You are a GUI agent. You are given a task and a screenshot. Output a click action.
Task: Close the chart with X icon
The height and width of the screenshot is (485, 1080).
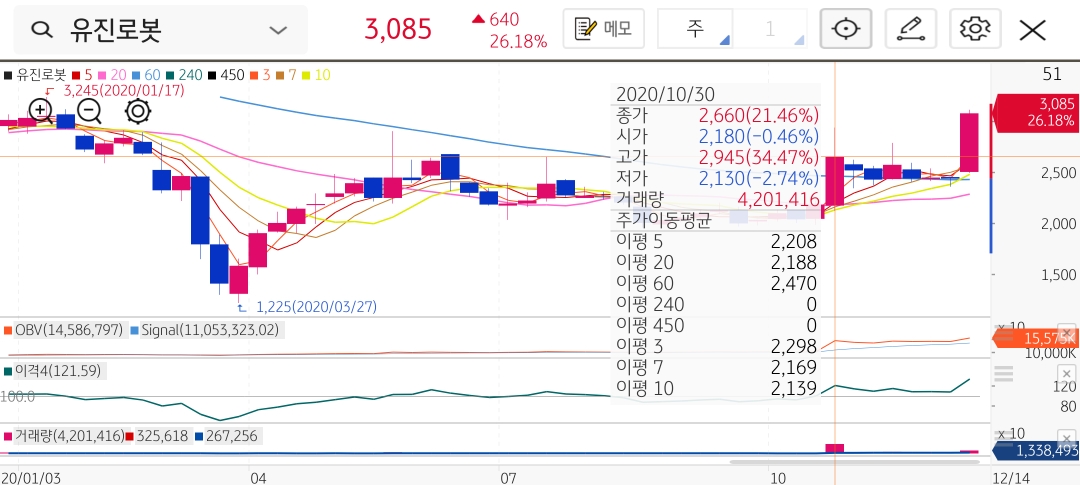point(1032,30)
